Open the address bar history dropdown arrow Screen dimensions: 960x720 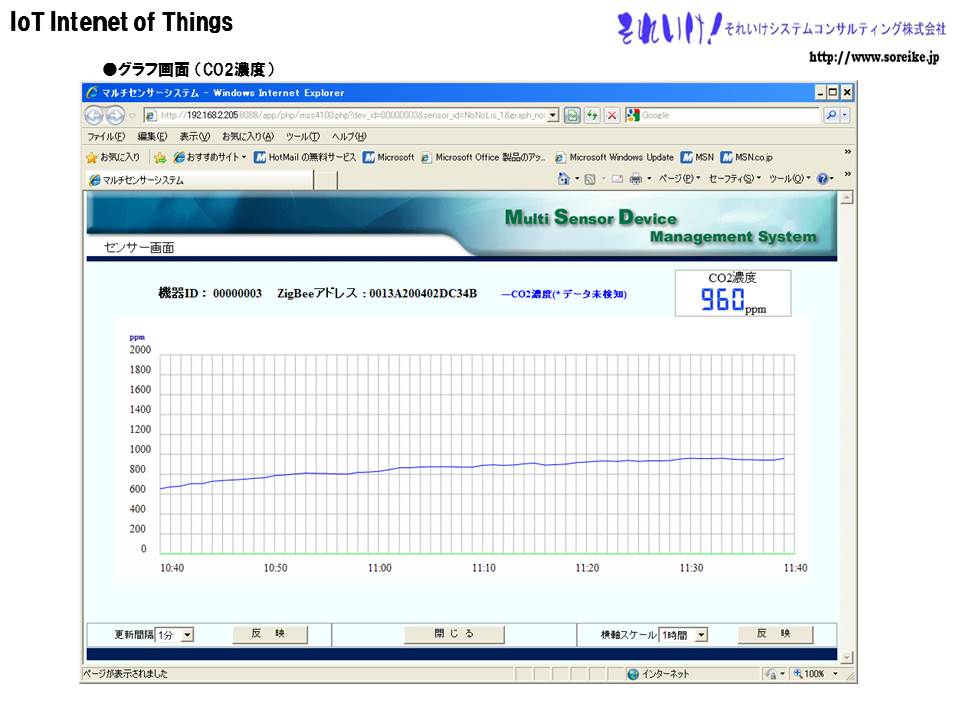[x=553, y=115]
